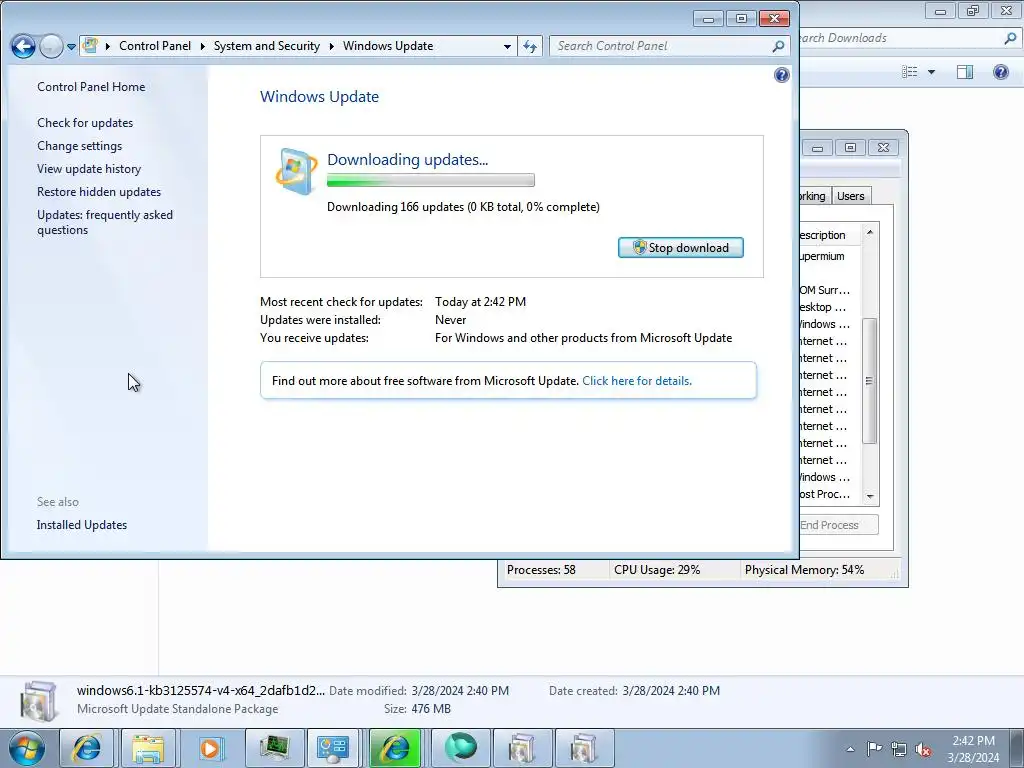Open Change settings link

[79, 146]
